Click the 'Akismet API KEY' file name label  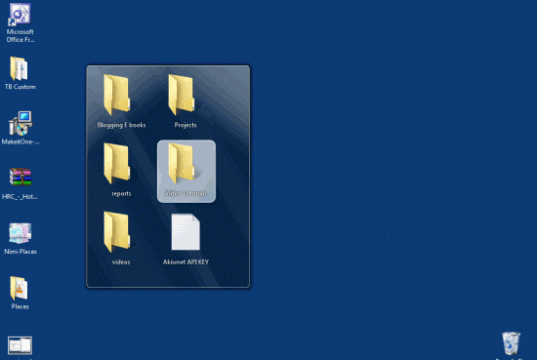(x=186, y=262)
